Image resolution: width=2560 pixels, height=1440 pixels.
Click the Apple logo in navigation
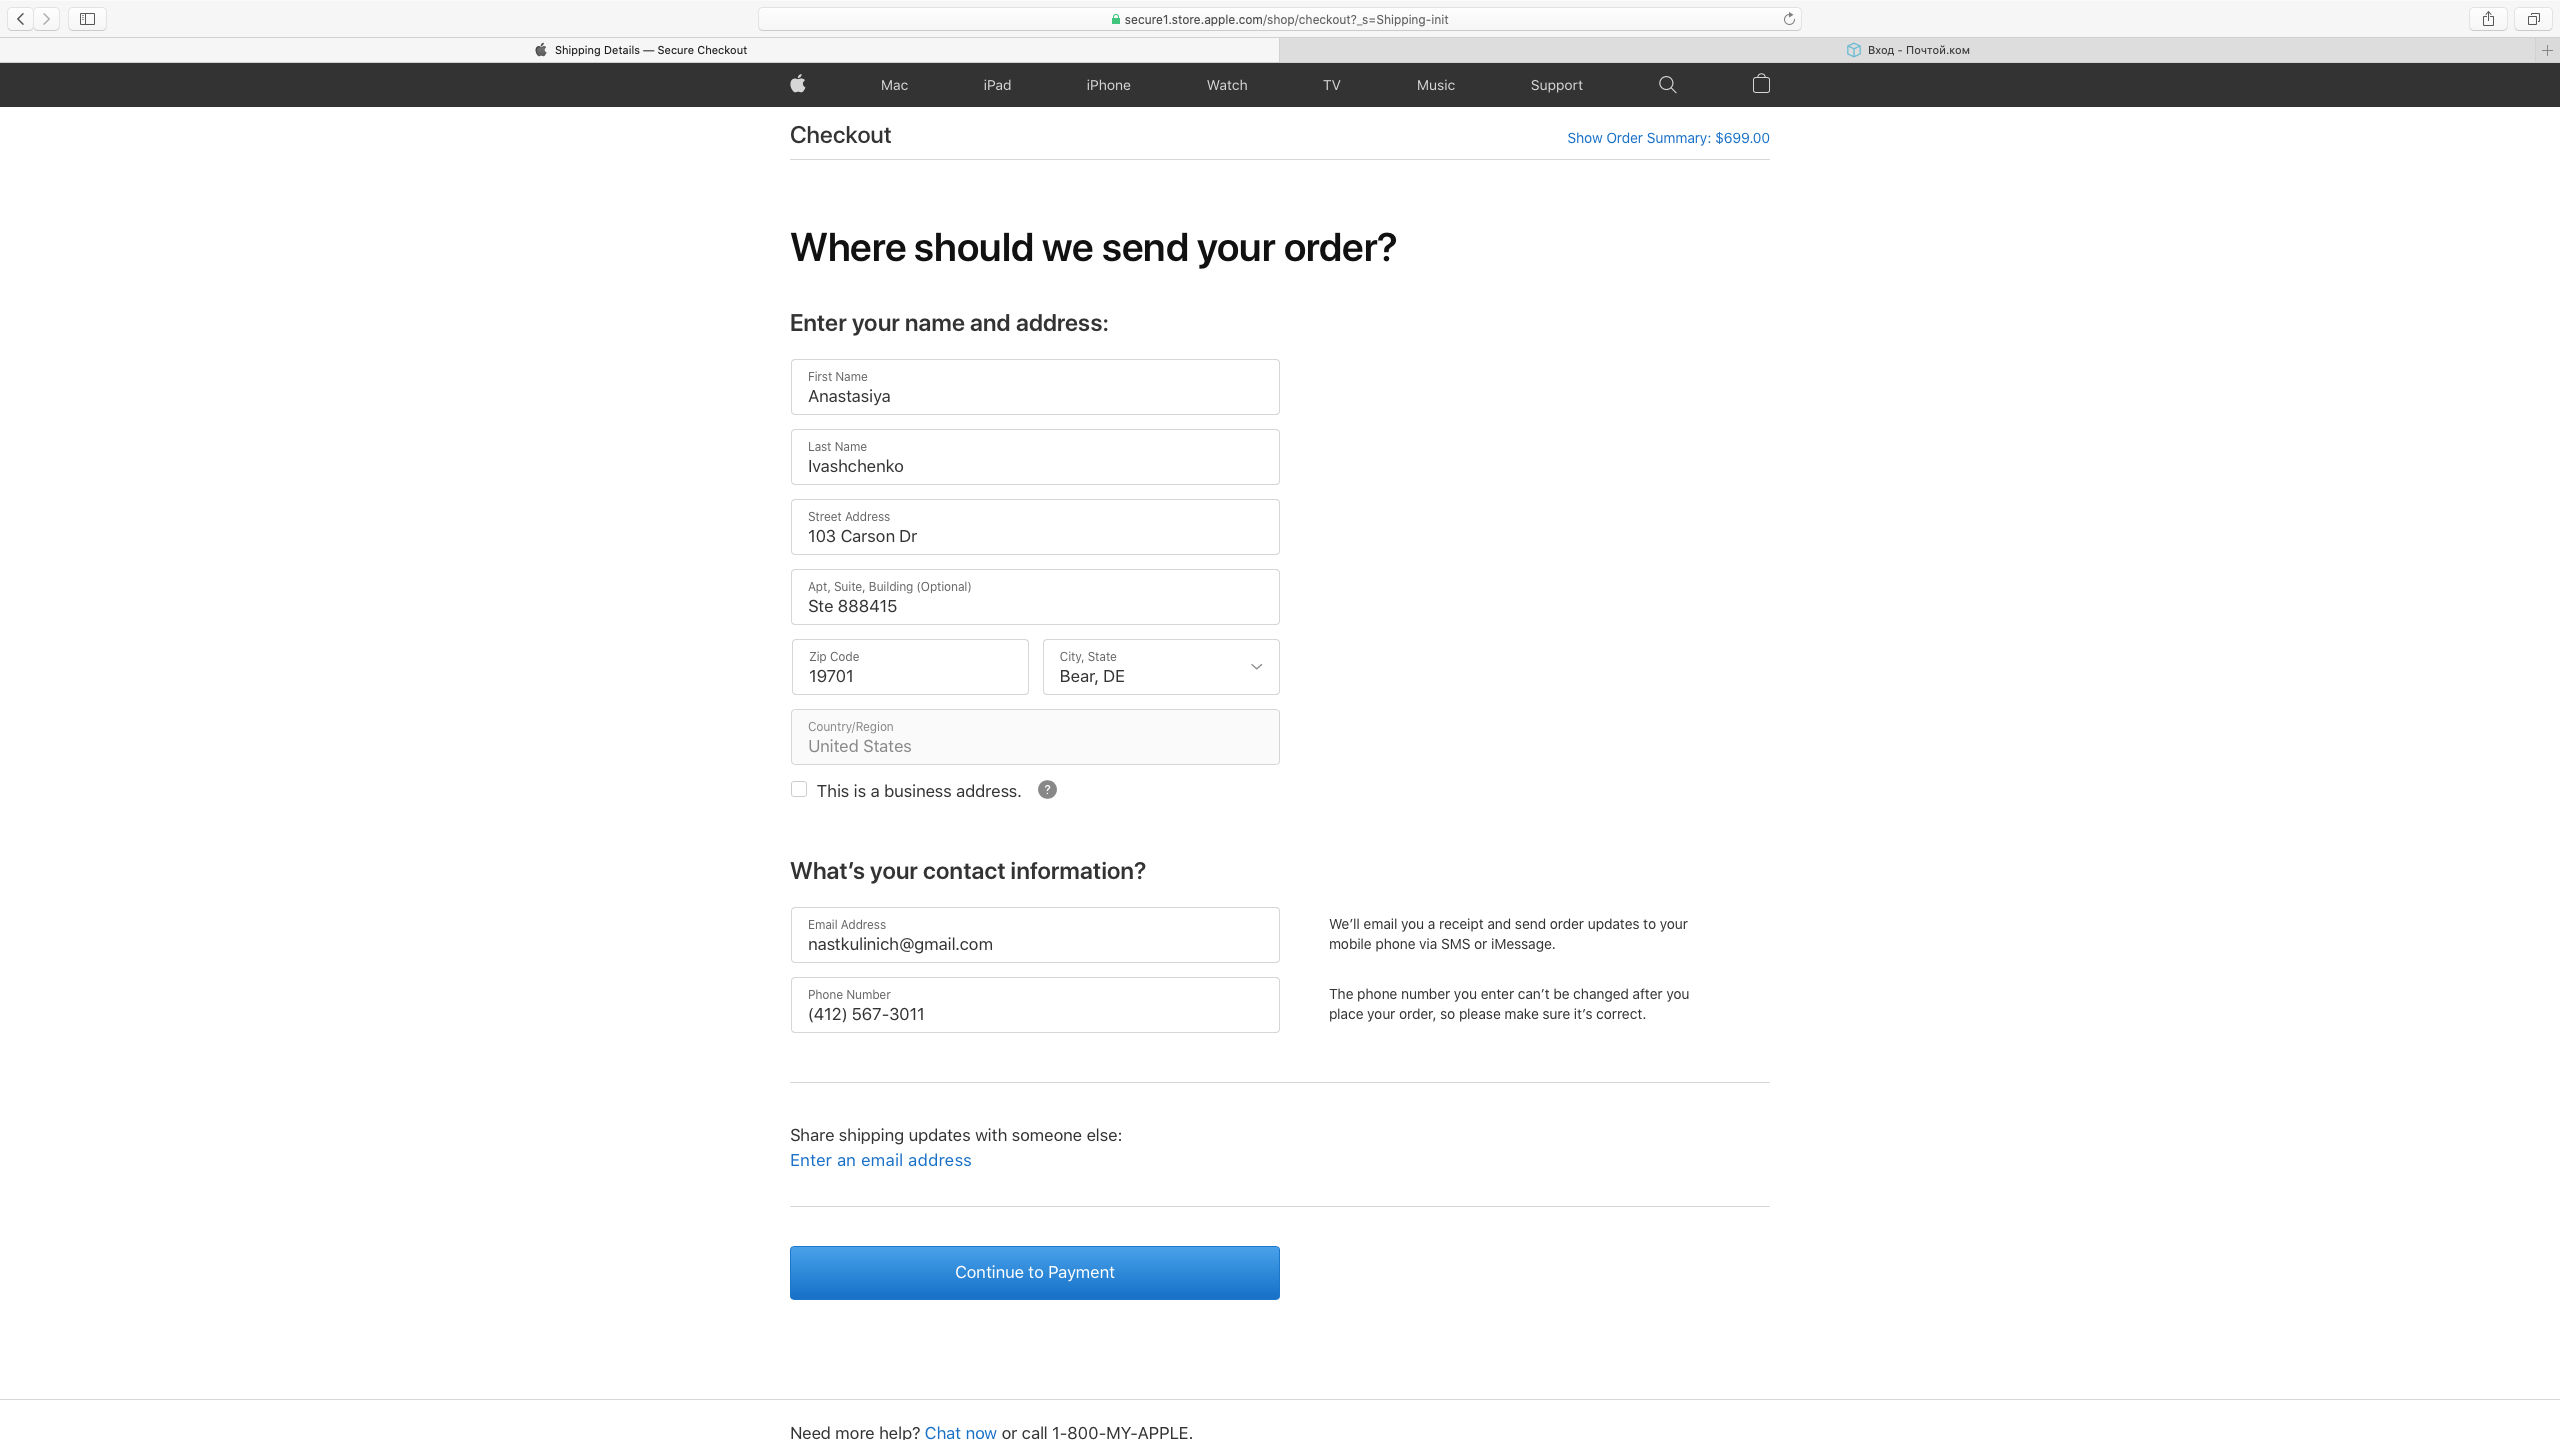798,84
